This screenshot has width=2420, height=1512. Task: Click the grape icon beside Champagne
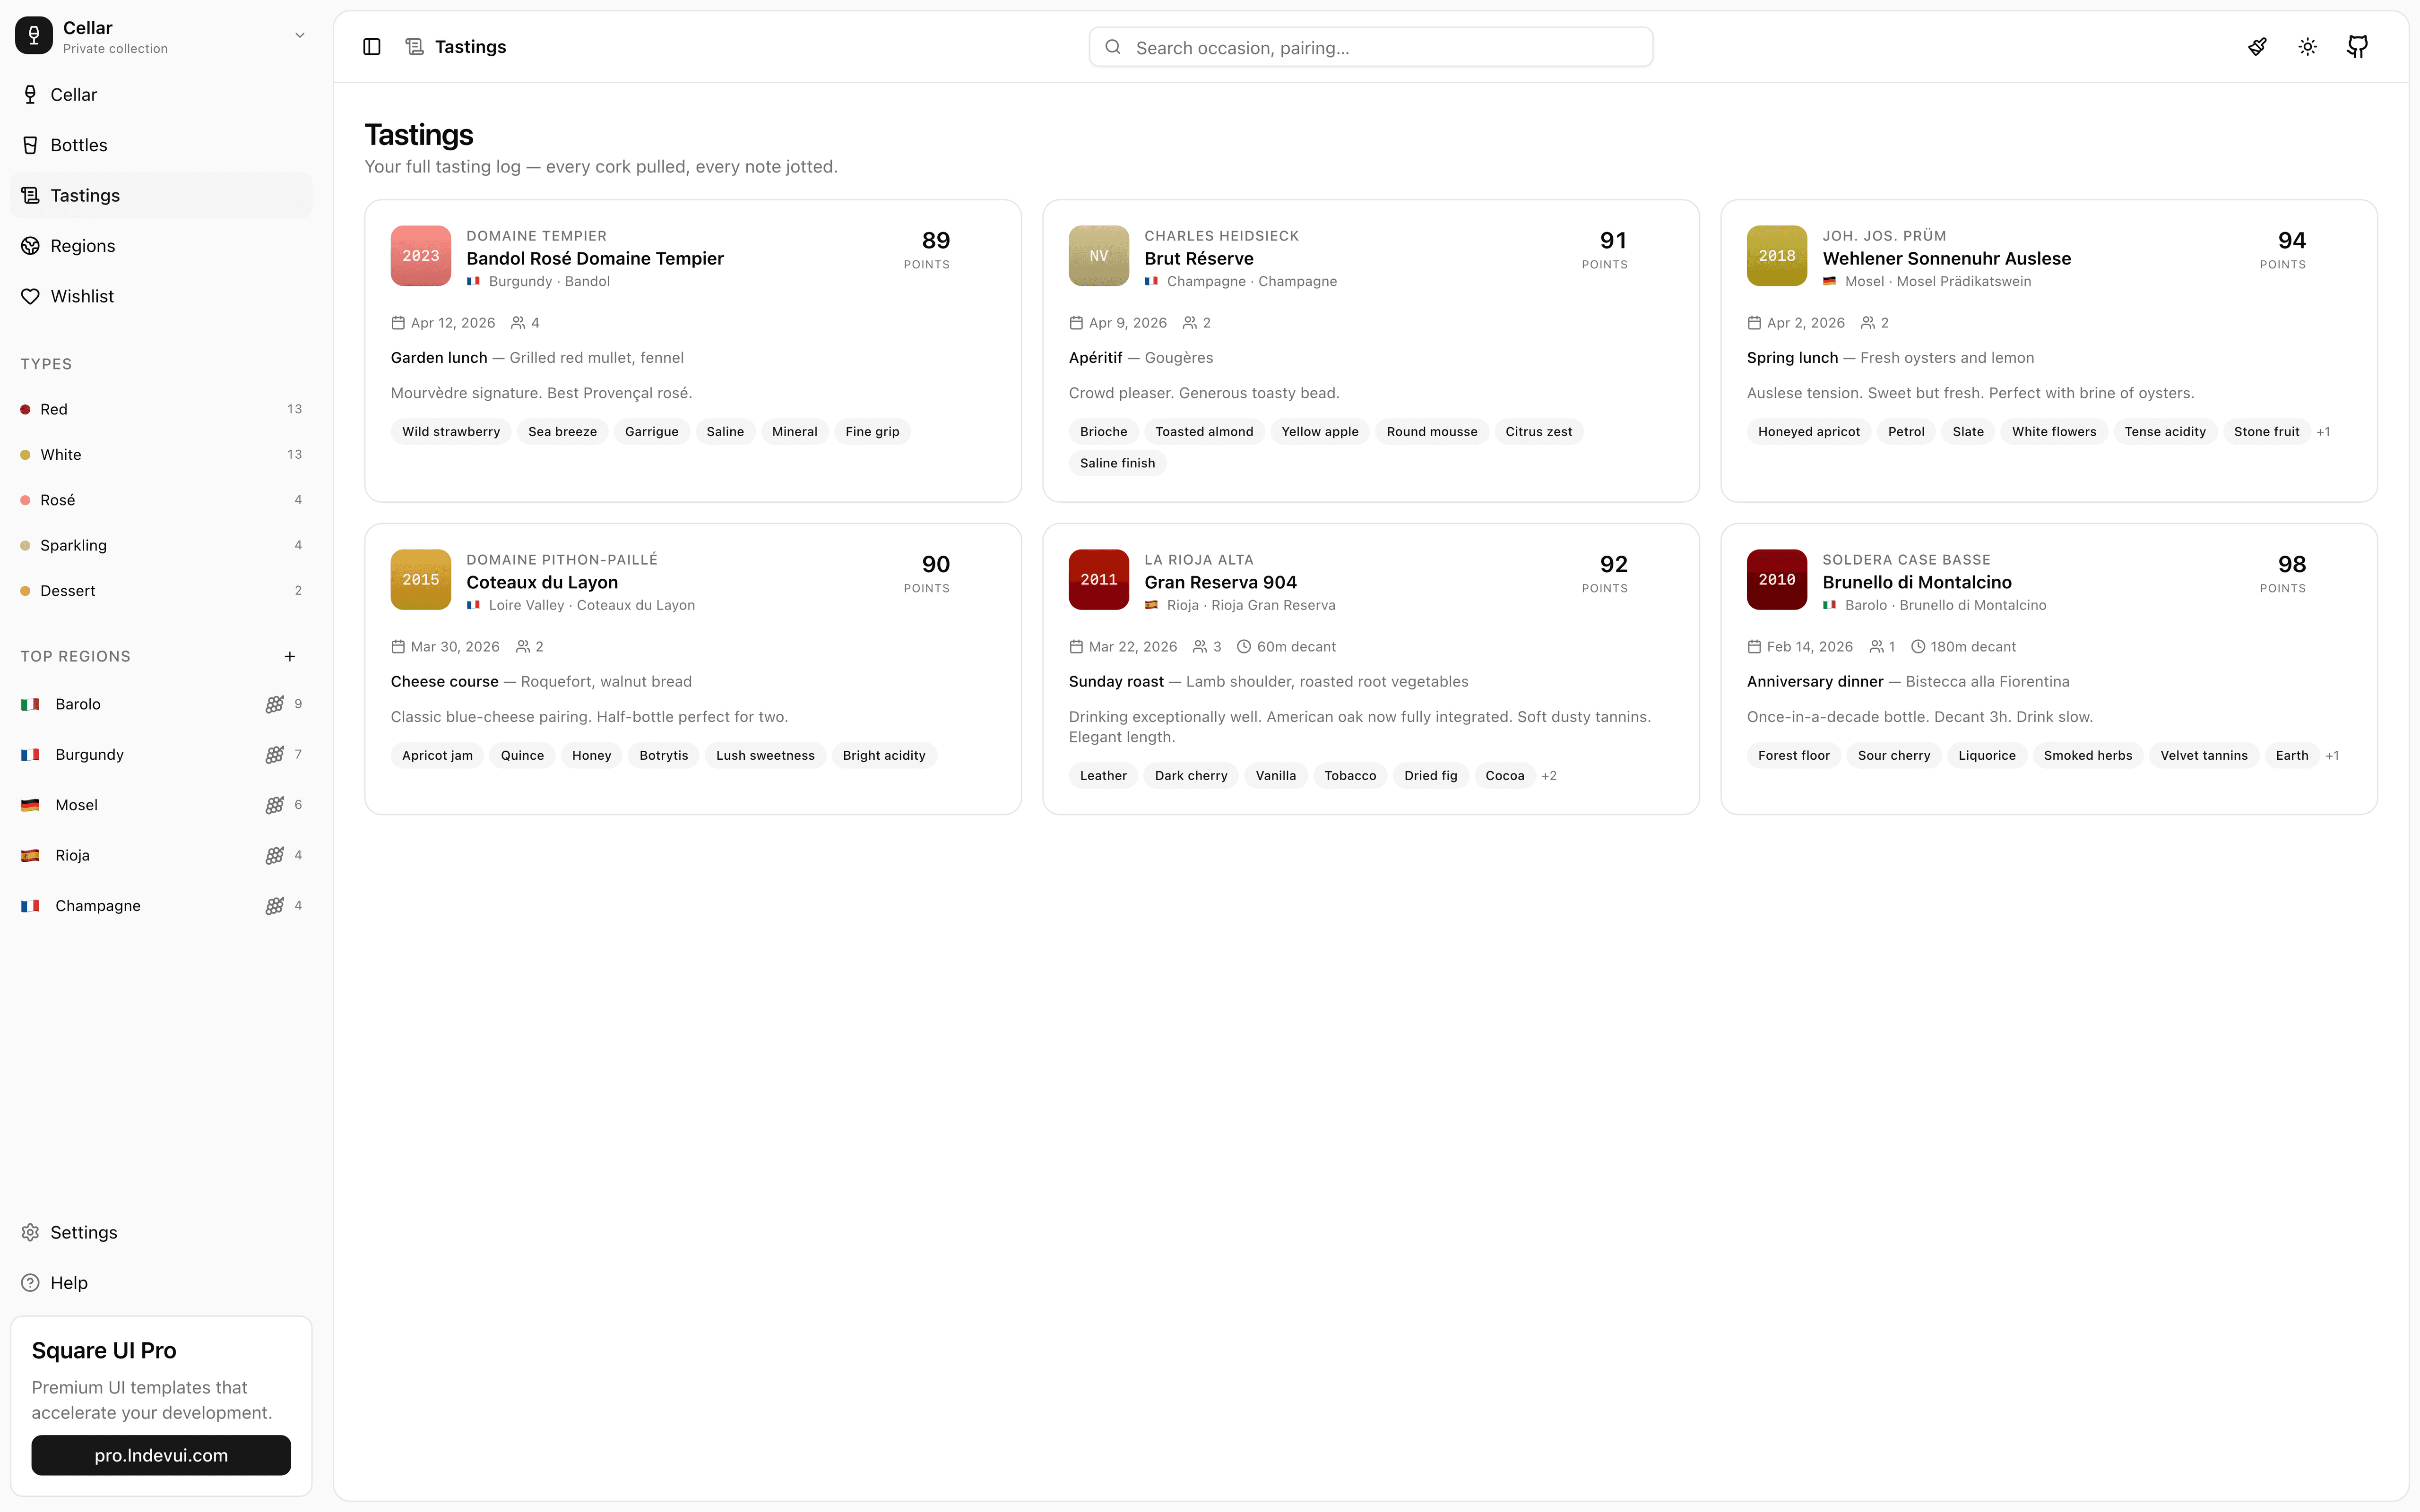click(275, 905)
